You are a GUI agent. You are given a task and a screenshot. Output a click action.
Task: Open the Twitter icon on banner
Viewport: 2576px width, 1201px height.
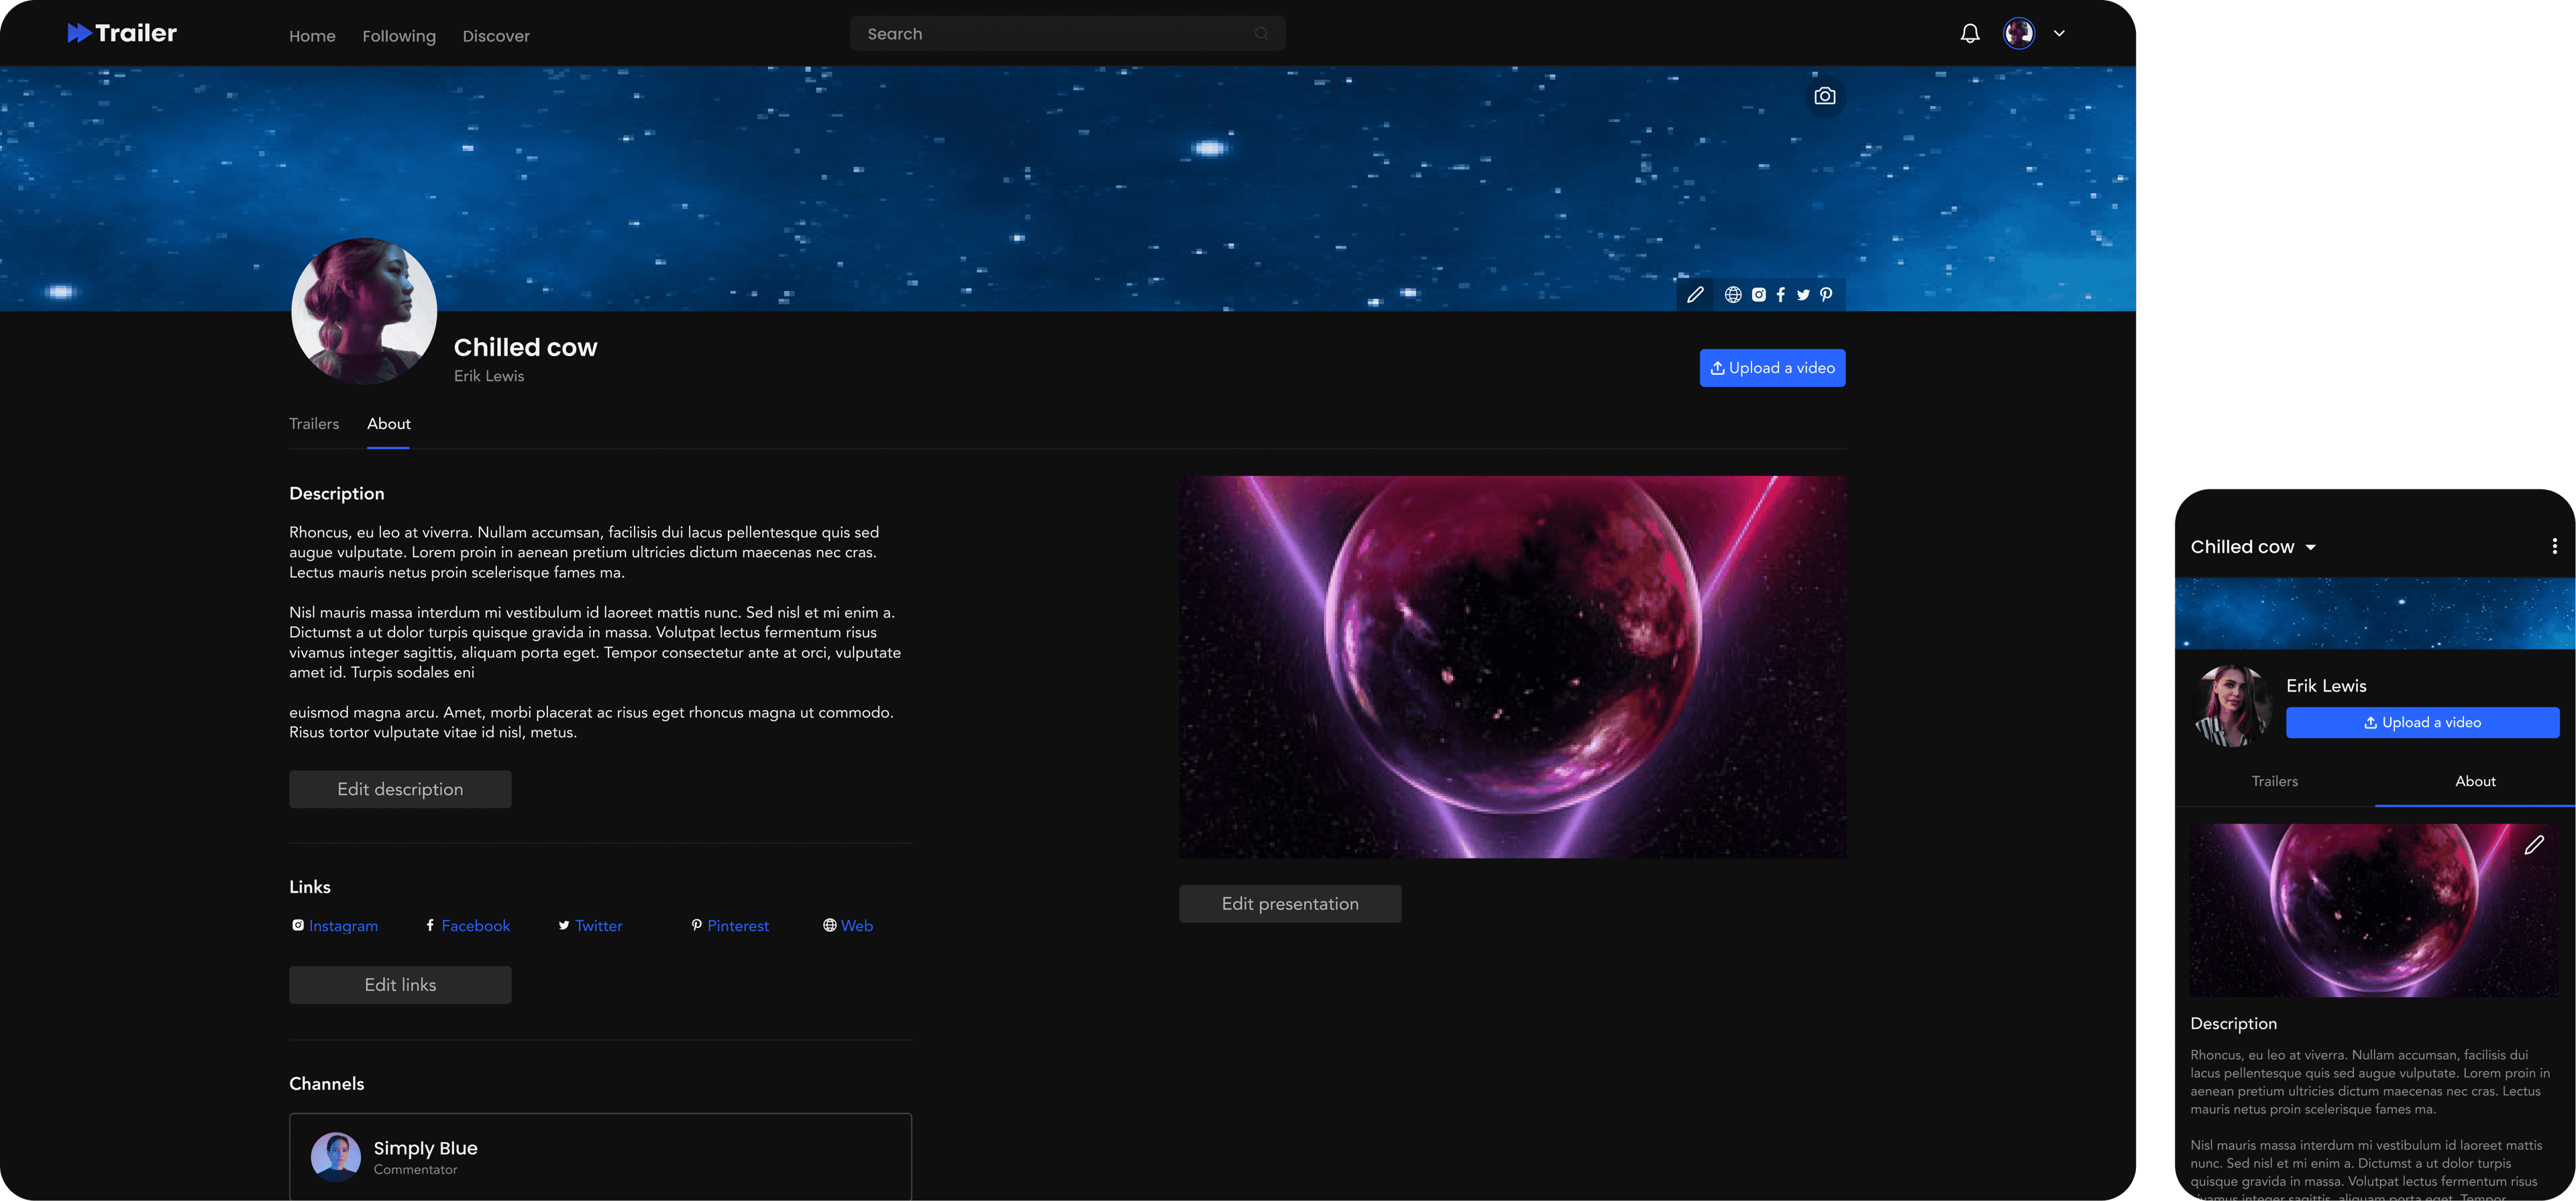pyautogui.click(x=1803, y=295)
